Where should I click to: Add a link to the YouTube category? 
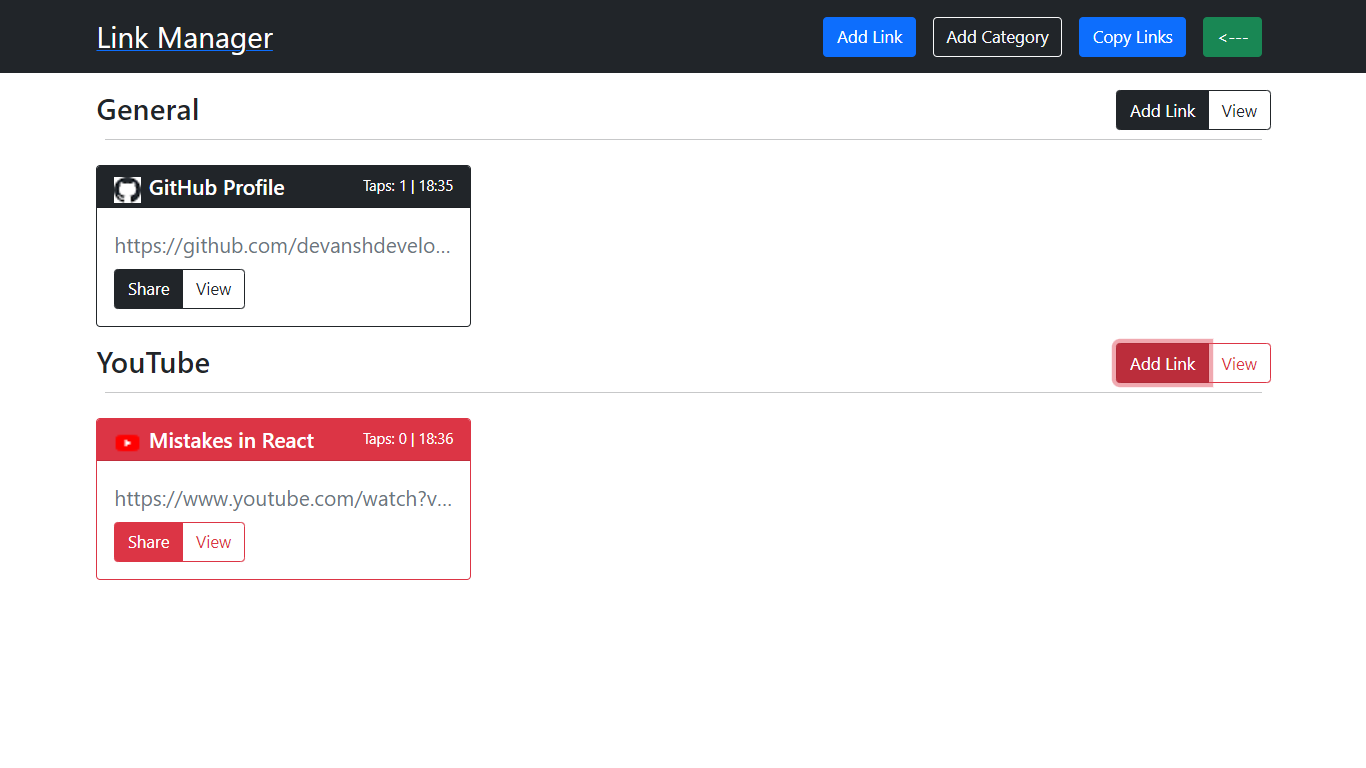(1162, 364)
